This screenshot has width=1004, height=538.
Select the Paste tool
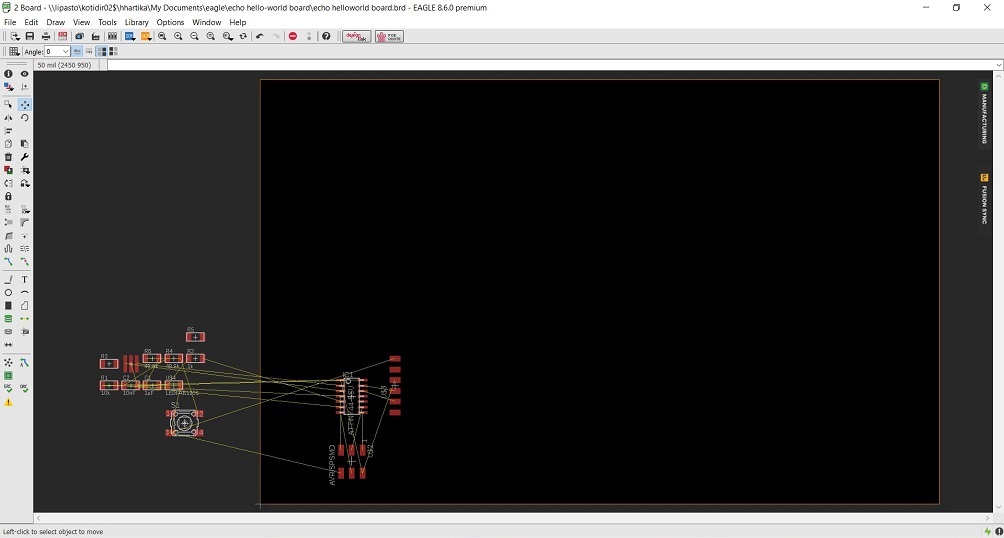[x=24, y=144]
